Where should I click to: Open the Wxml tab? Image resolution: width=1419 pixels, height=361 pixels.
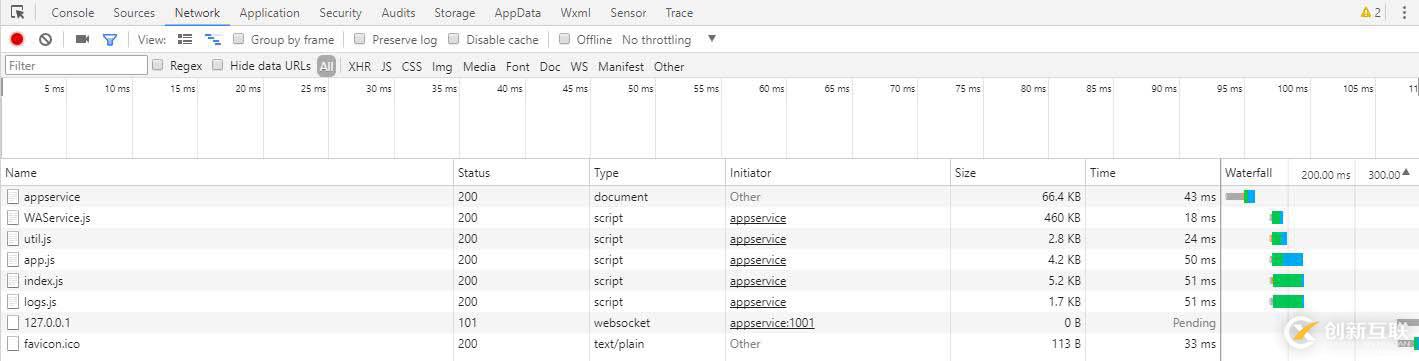575,13
